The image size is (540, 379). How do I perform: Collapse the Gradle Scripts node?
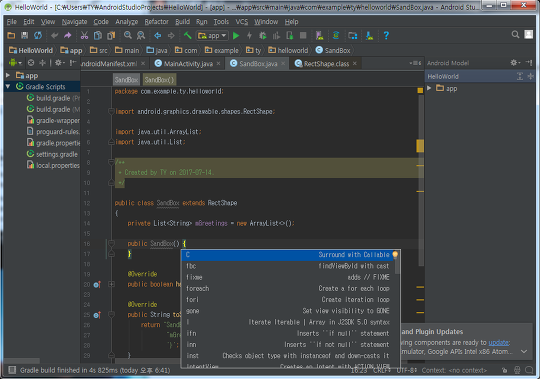[8, 87]
